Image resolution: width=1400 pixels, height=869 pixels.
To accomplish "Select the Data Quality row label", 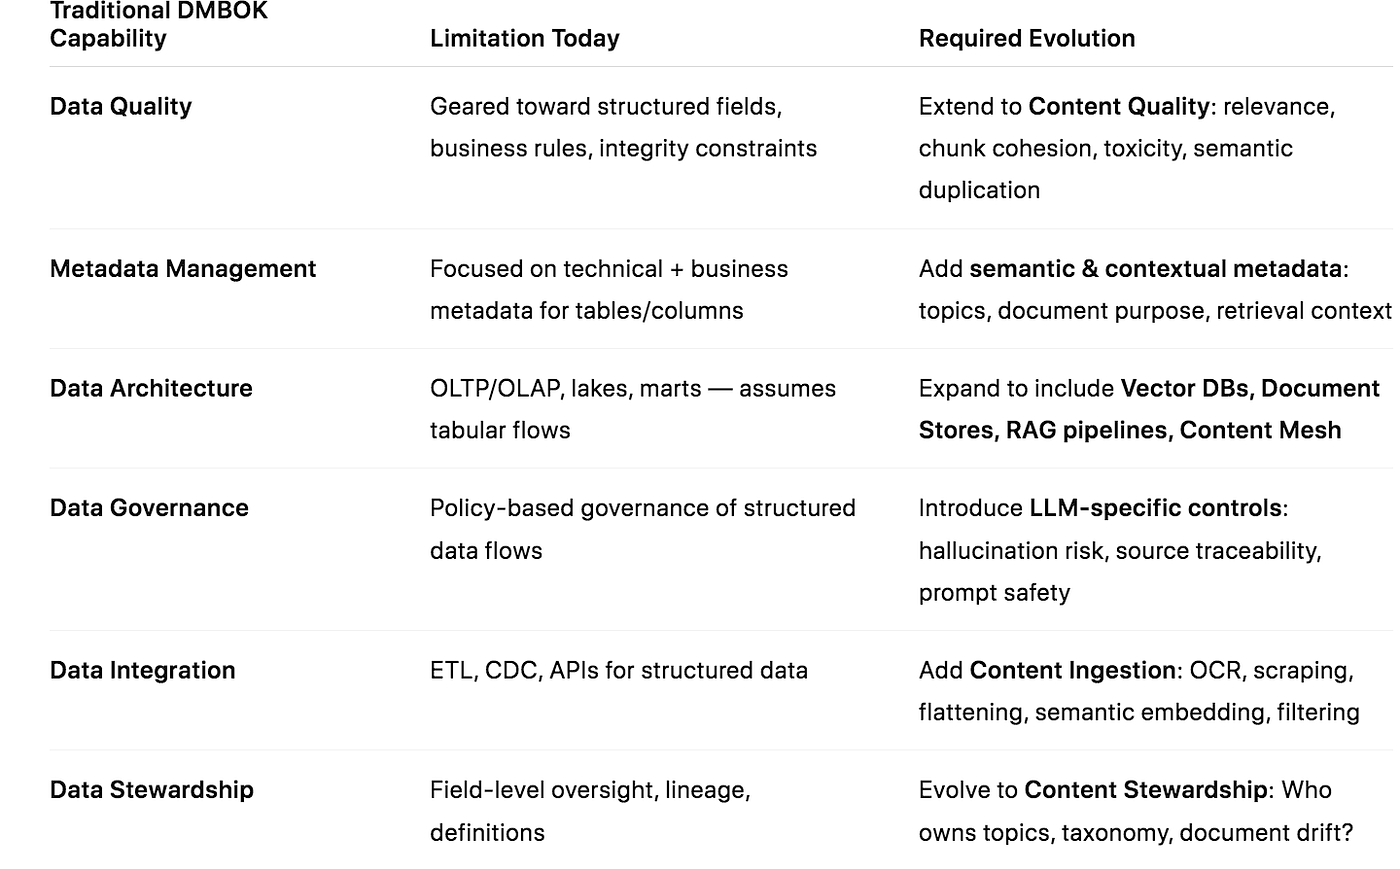I will (121, 107).
